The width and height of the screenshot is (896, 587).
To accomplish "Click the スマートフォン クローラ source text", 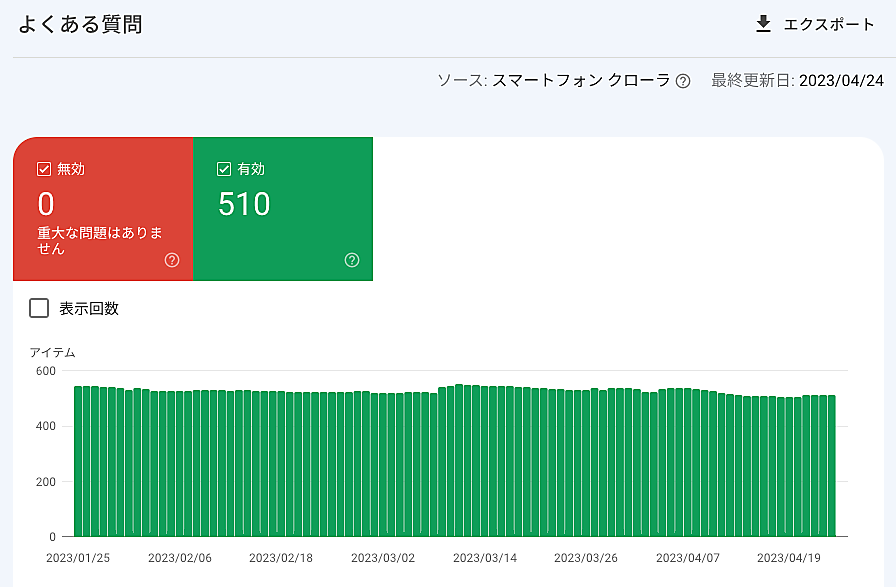I will [580, 81].
